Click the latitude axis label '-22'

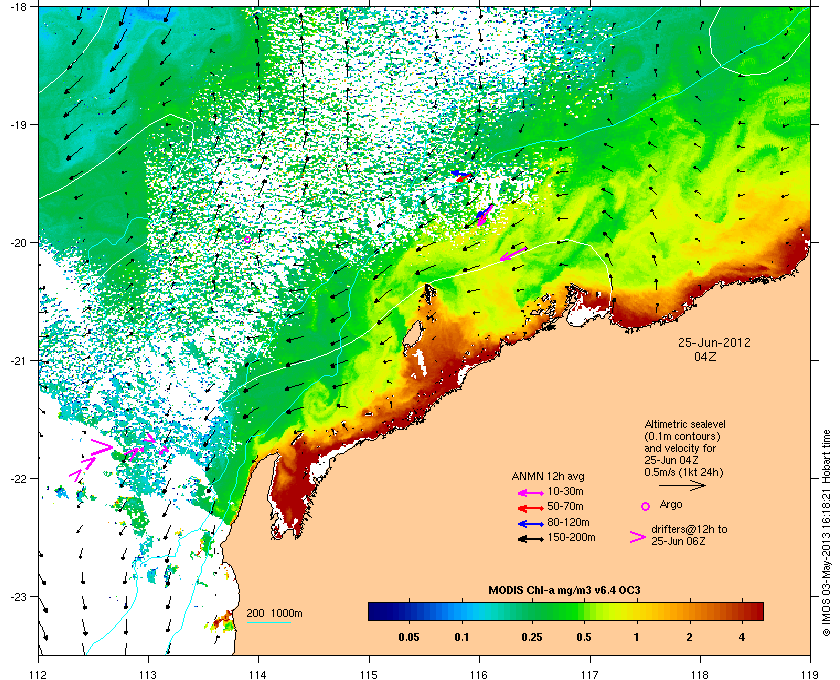pyautogui.click(x=18, y=478)
